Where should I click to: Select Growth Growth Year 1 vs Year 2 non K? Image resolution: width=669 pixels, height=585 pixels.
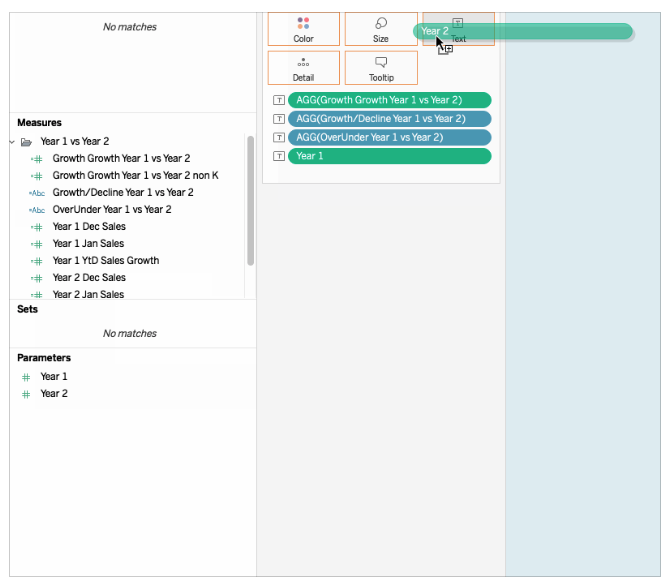[x=135, y=175]
